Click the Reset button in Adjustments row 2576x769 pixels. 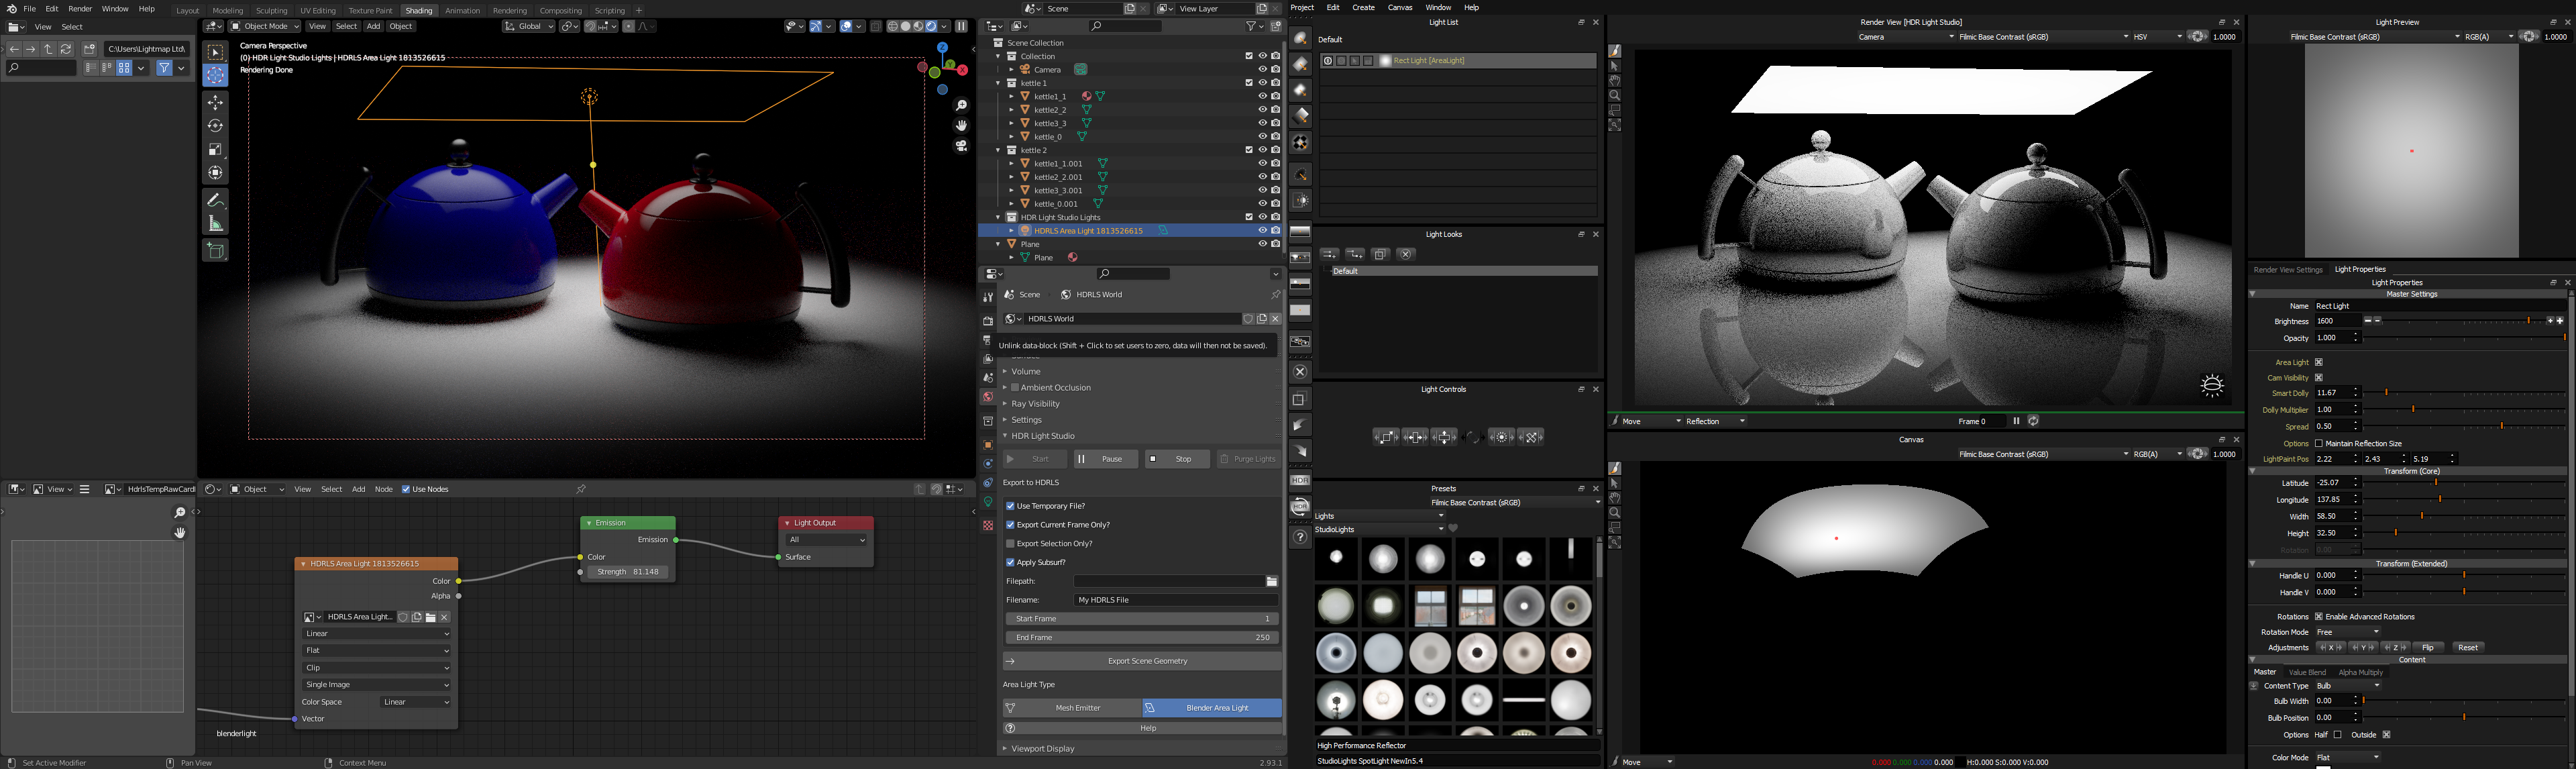[2467, 648]
